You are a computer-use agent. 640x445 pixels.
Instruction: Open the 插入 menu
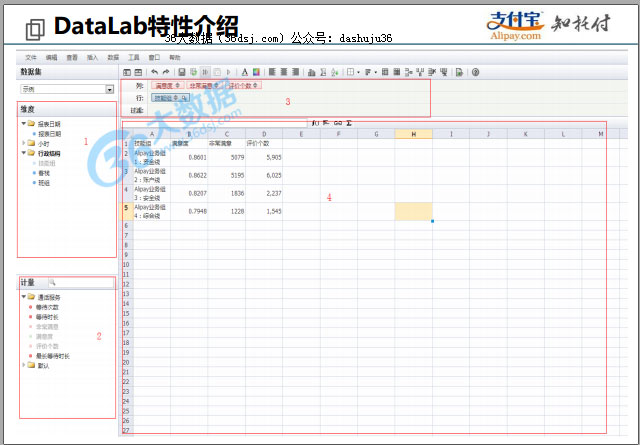click(x=93, y=58)
